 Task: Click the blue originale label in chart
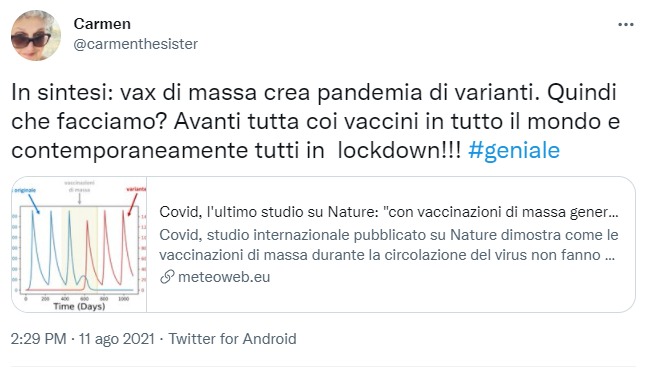point(24,190)
